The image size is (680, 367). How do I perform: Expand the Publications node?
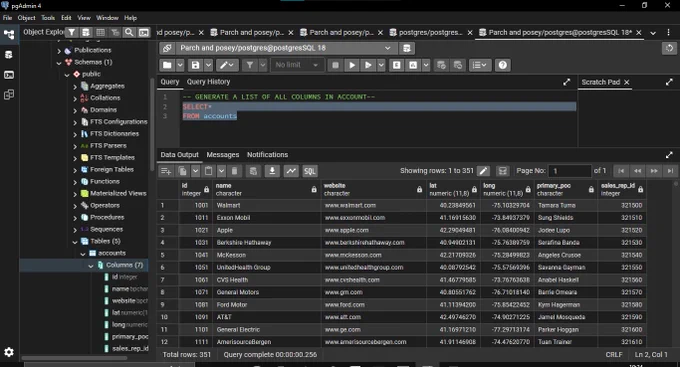tap(59, 51)
